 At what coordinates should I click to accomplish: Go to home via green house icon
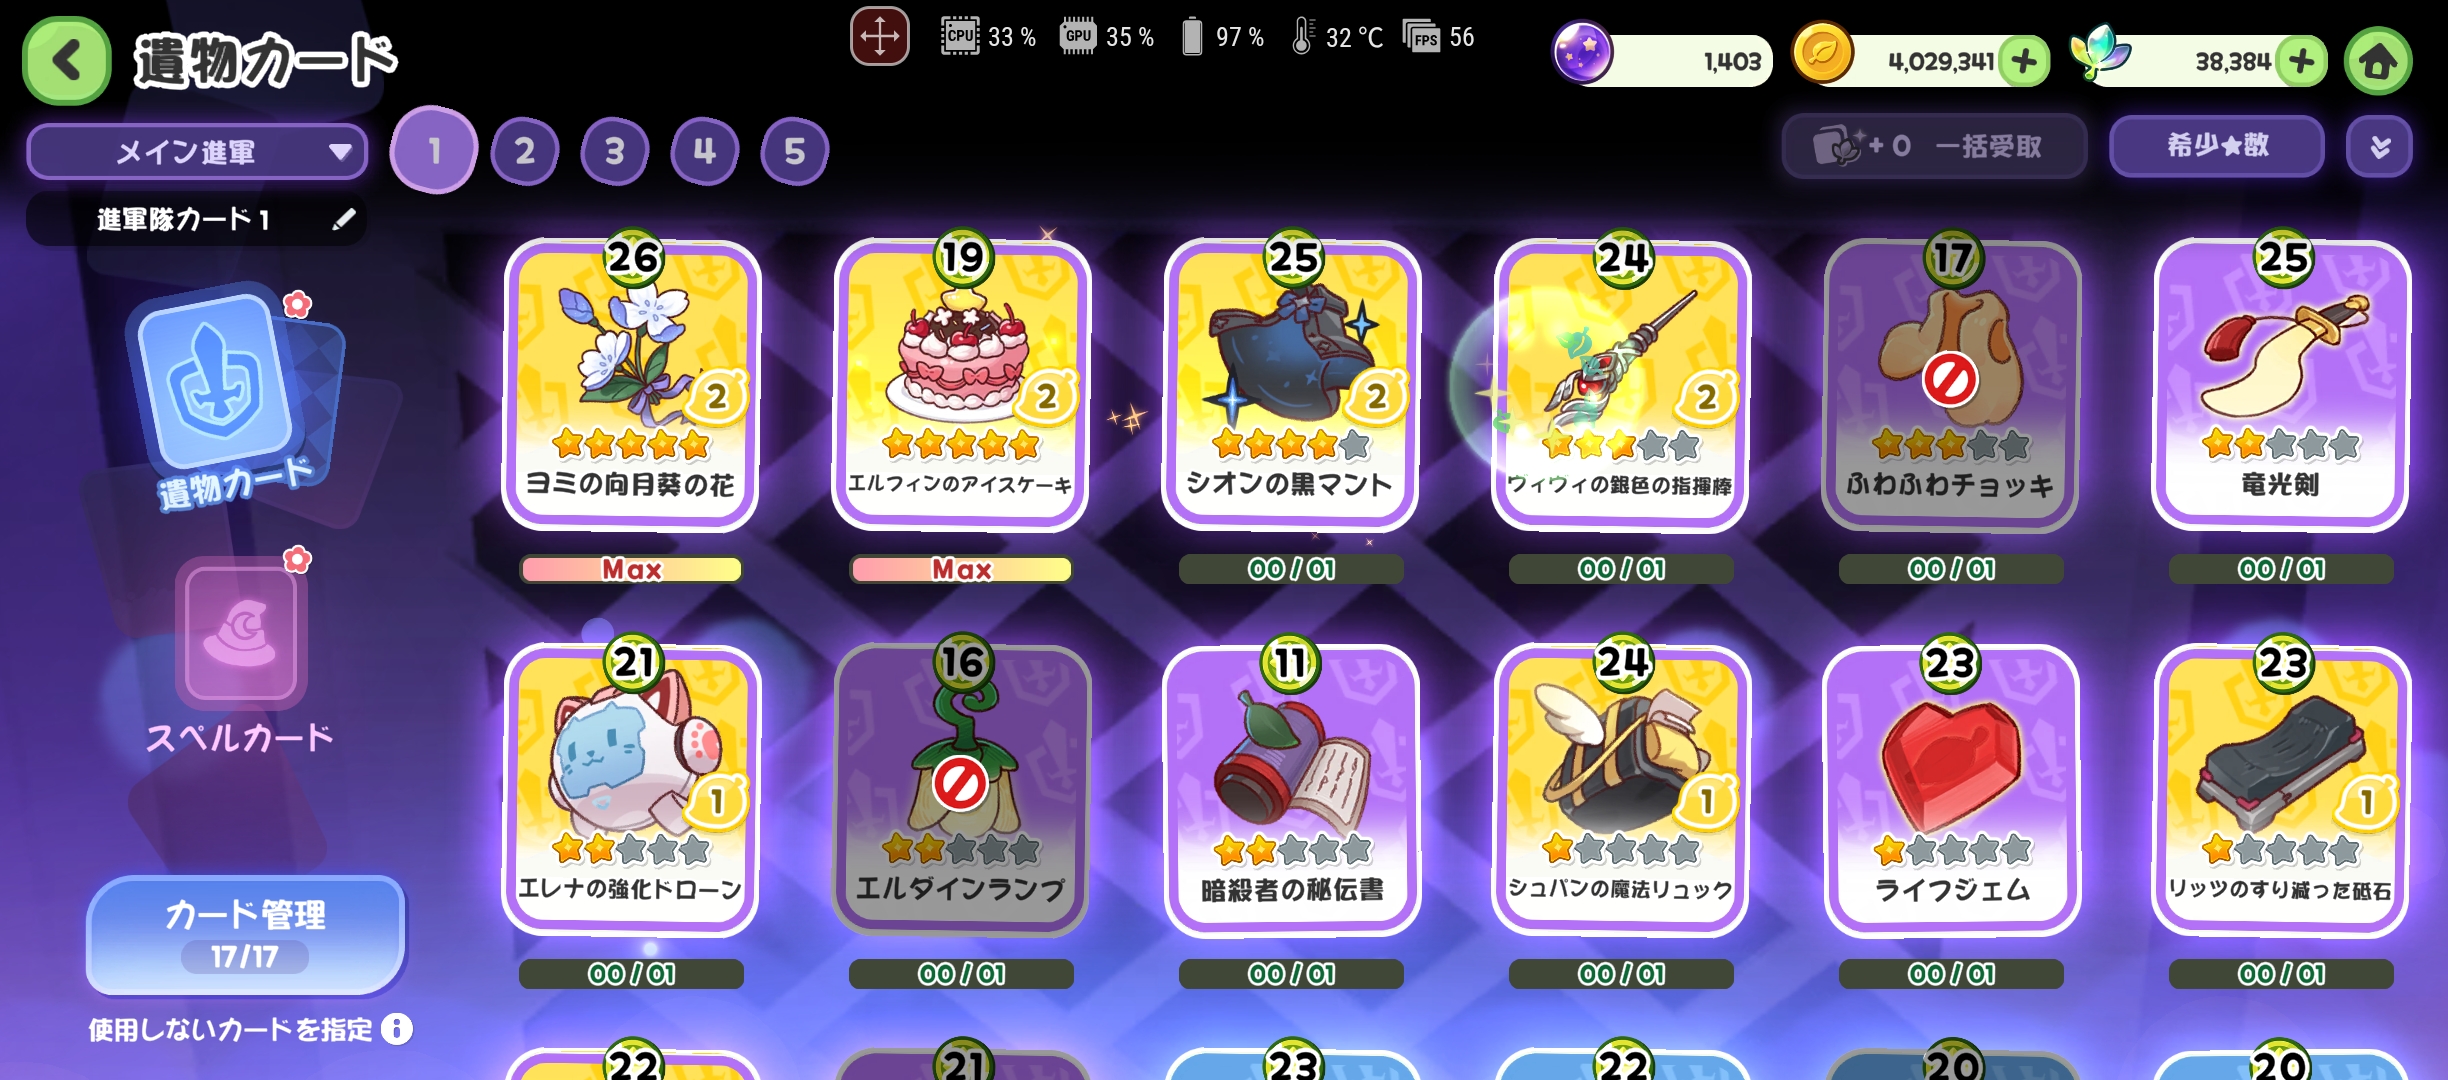pos(2378,62)
